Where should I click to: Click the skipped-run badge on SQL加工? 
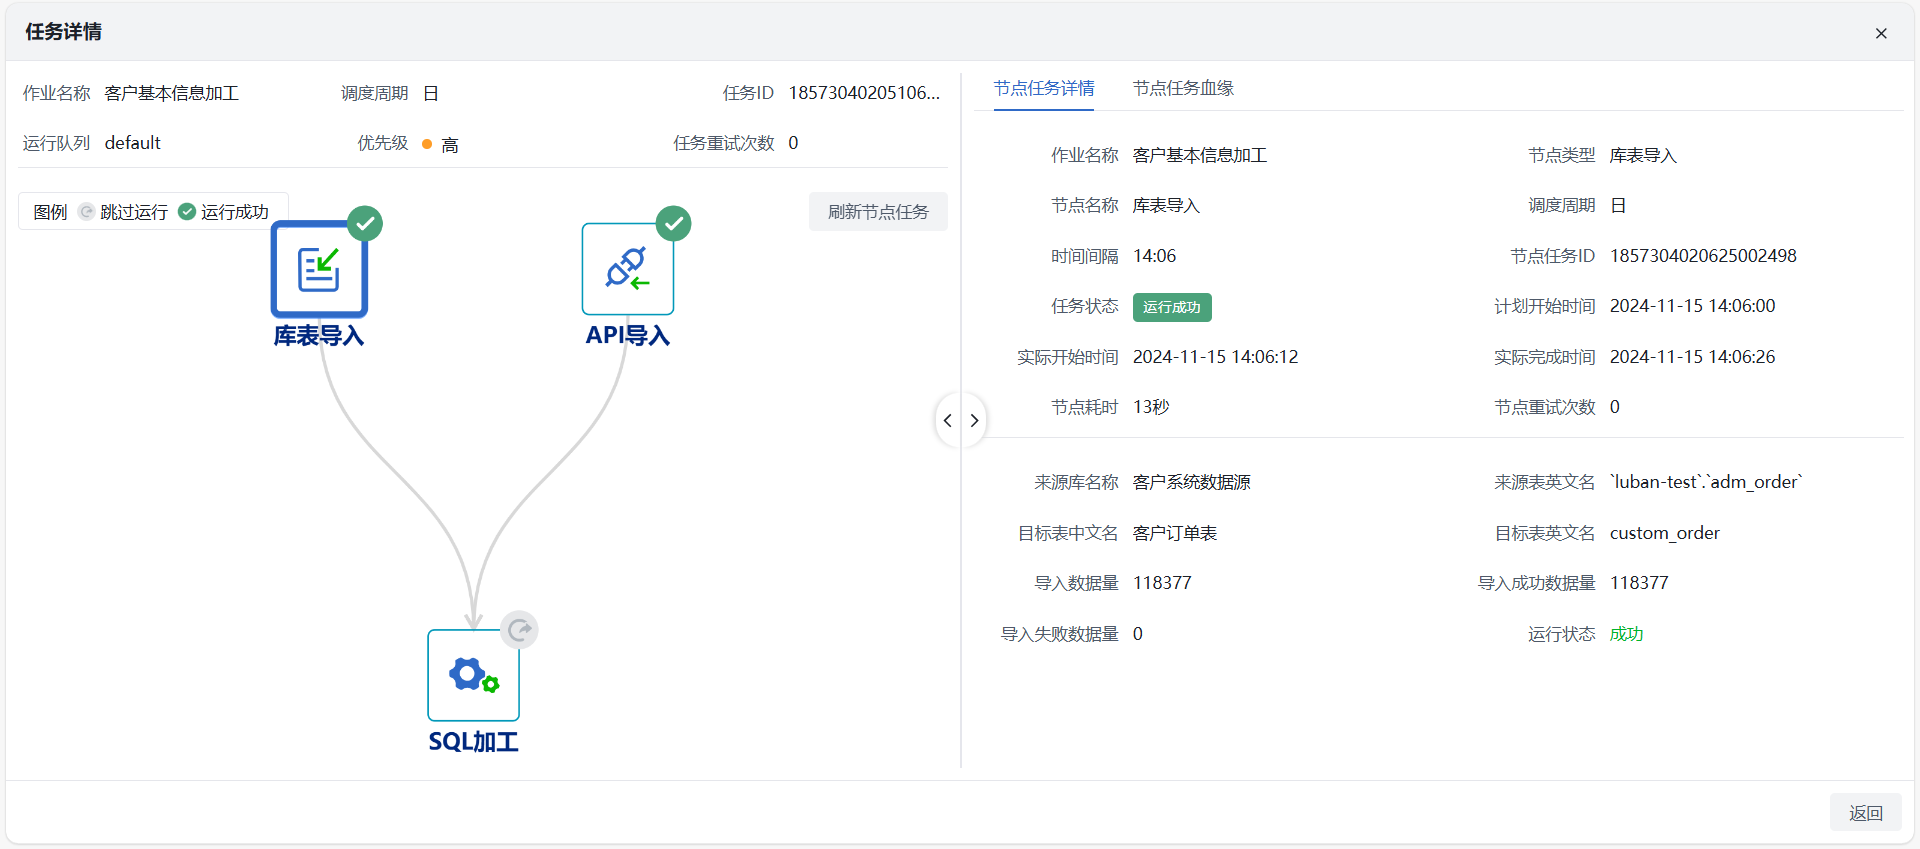(519, 630)
